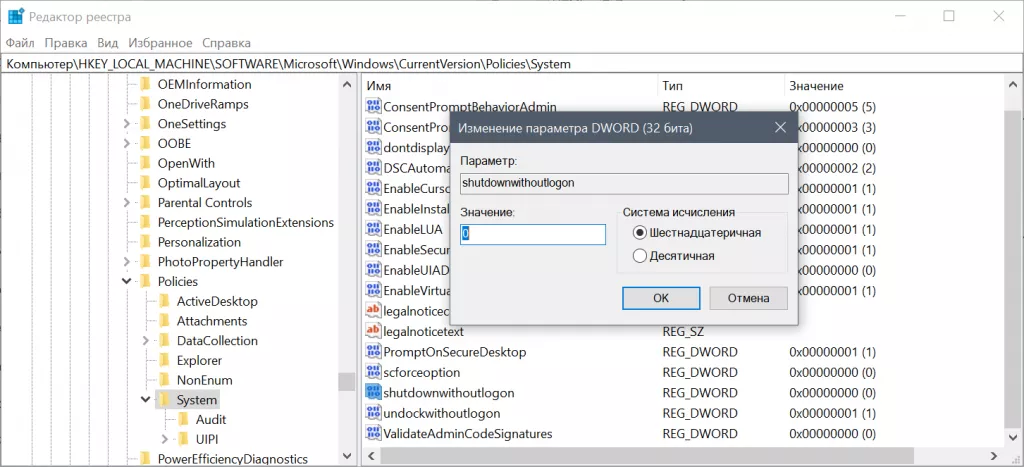Click the shutdownwithoutlogon DWORD value icon

pyautogui.click(x=373, y=393)
